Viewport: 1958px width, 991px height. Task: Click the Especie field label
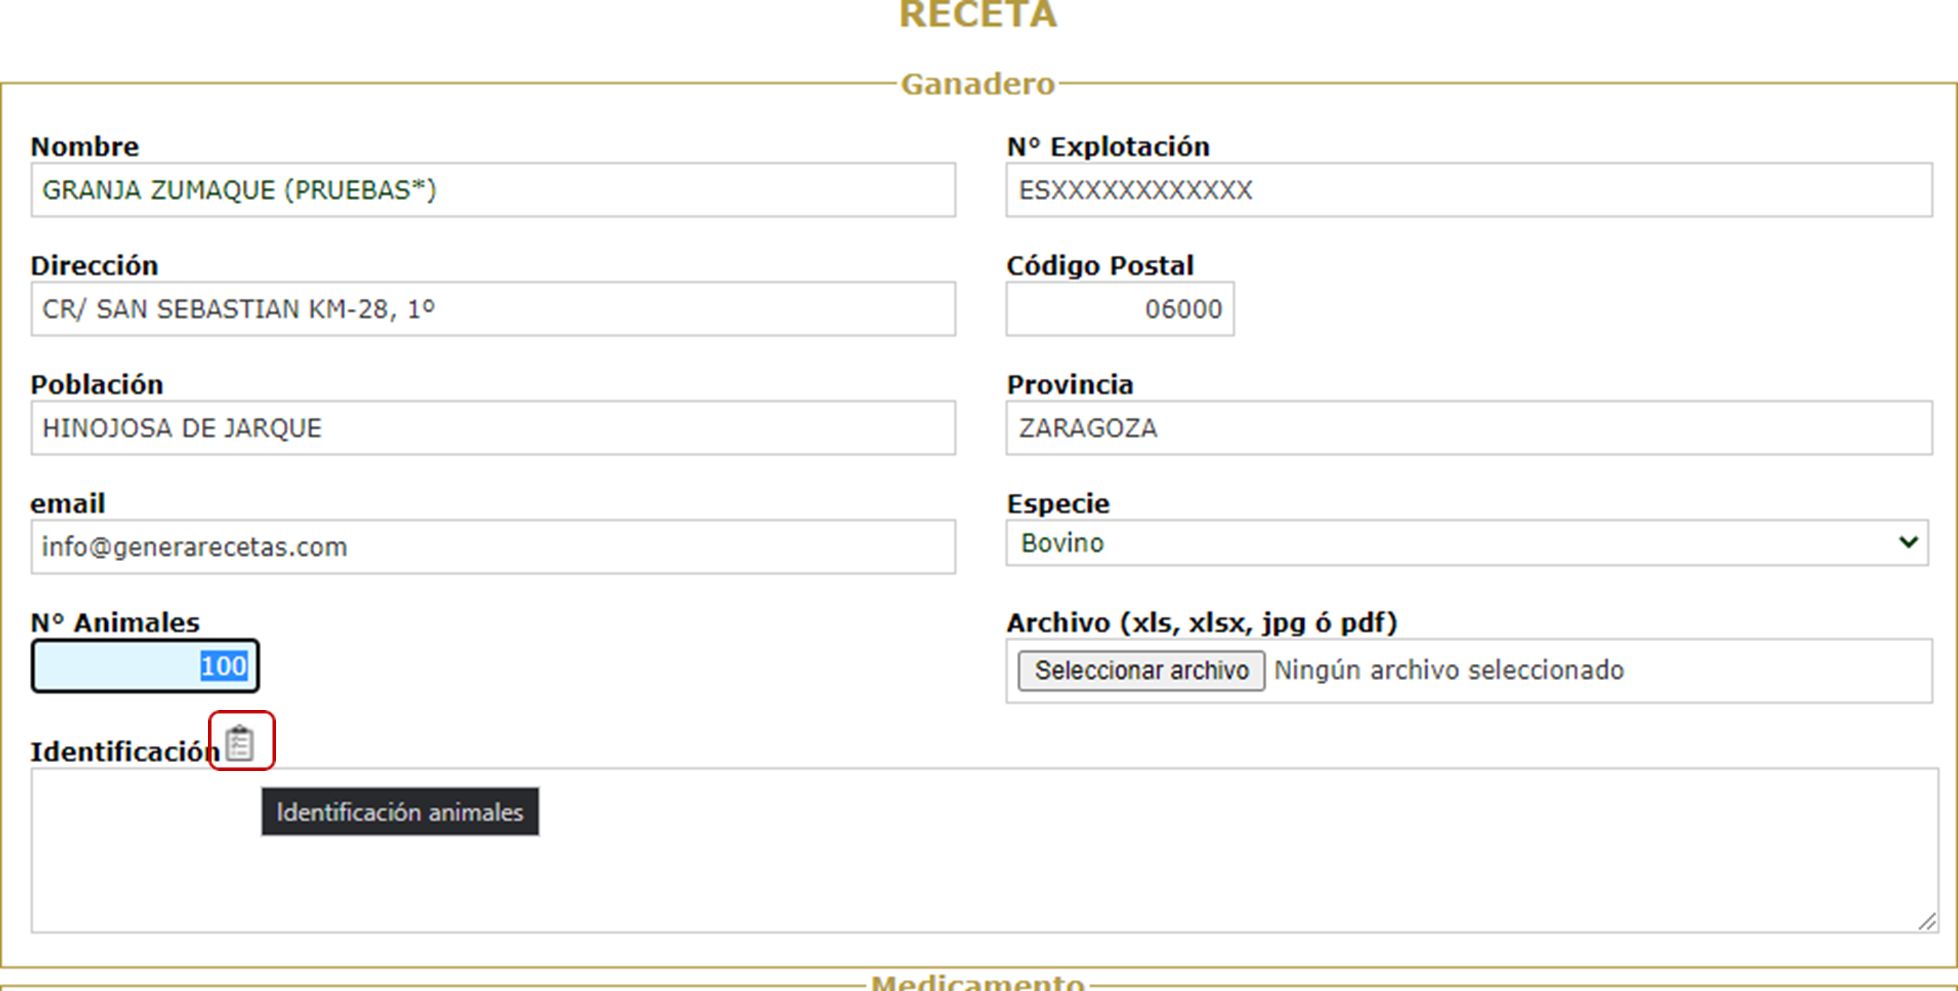point(1058,503)
